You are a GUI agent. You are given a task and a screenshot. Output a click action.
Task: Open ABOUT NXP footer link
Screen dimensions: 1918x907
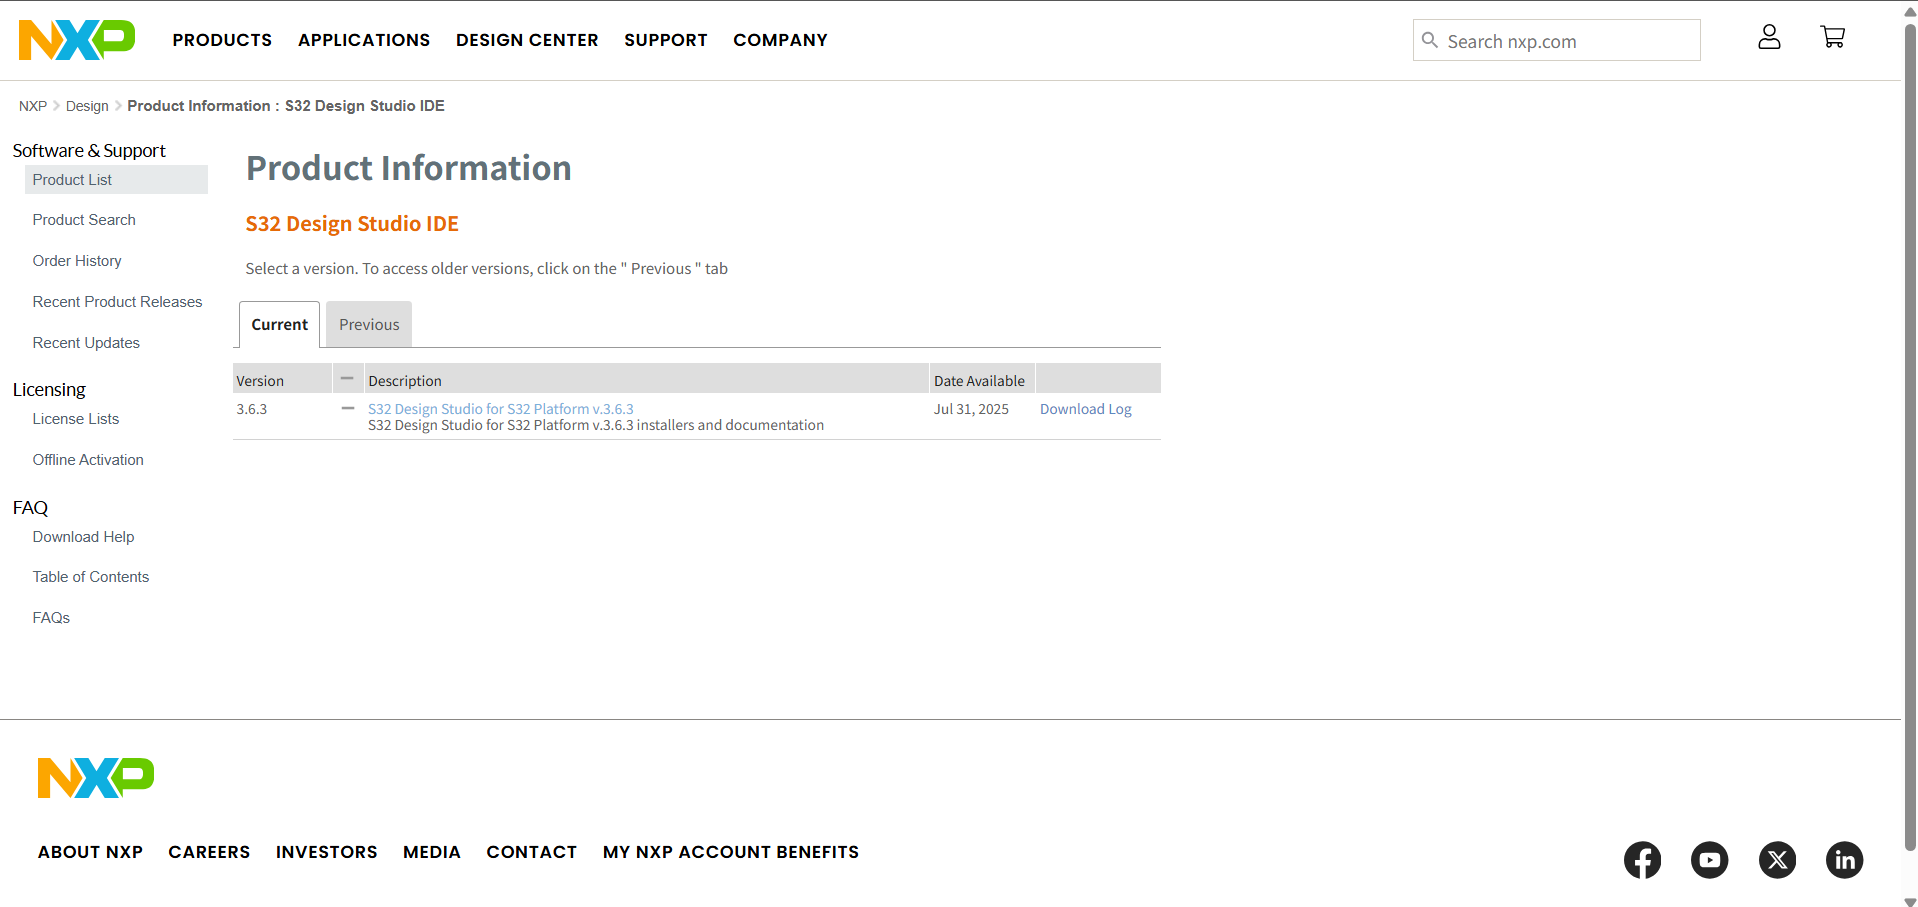(90, 852)
